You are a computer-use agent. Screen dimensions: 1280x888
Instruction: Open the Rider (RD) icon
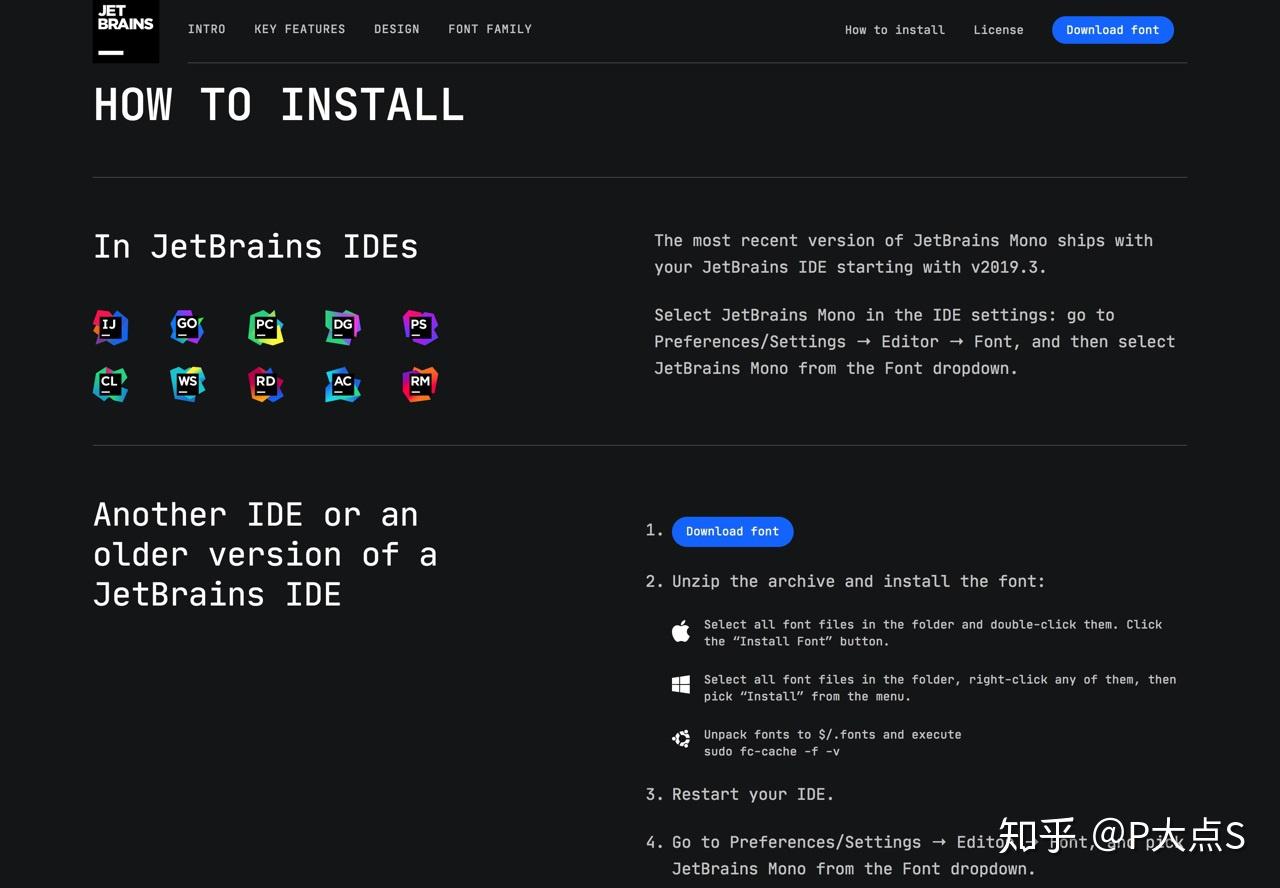coord(265,384)
